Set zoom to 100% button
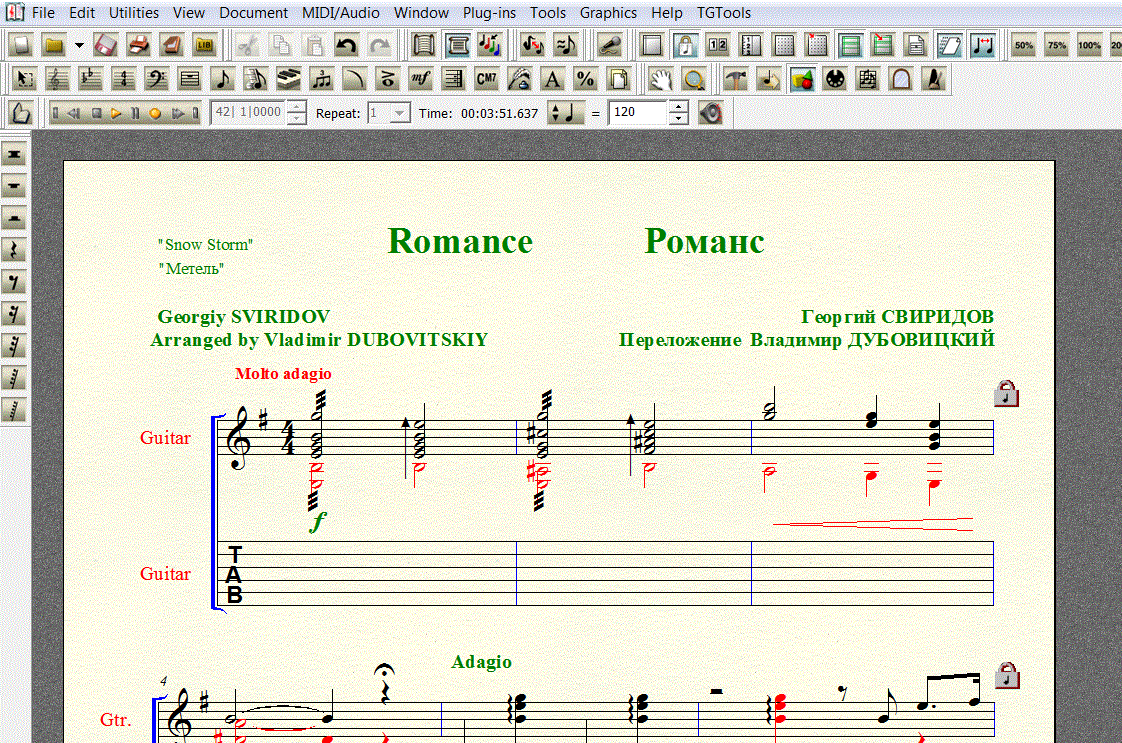The width and height of the screenshot is (1122, 743). (1090, 46)
